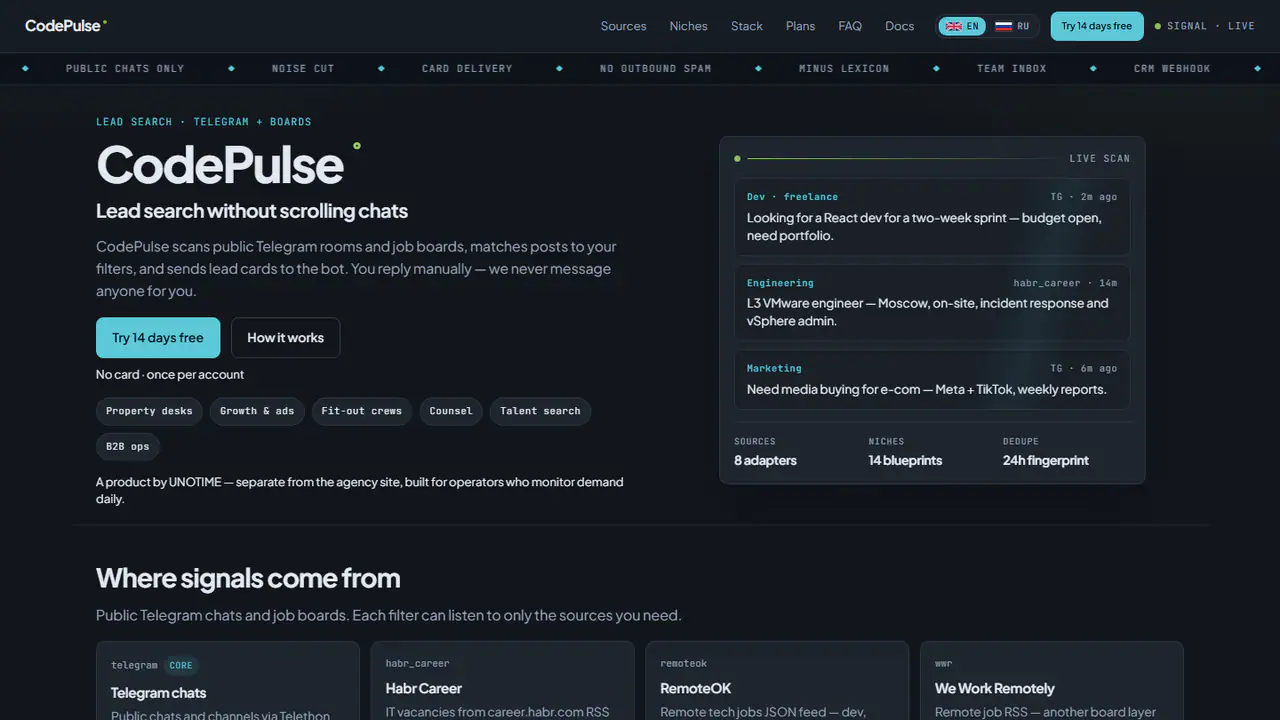The width and height of the screenshot is (1280, 720).
Task: Click PUBLIC CHATS ONLY ticker item
Action: [125, 69]
